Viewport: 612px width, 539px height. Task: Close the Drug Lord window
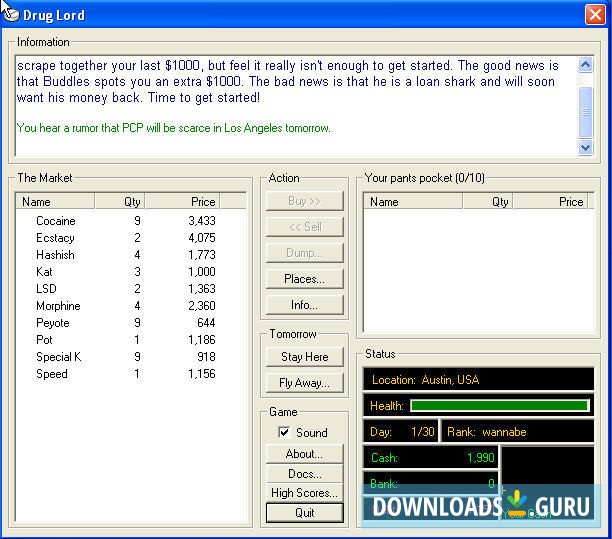pos(594,15)
